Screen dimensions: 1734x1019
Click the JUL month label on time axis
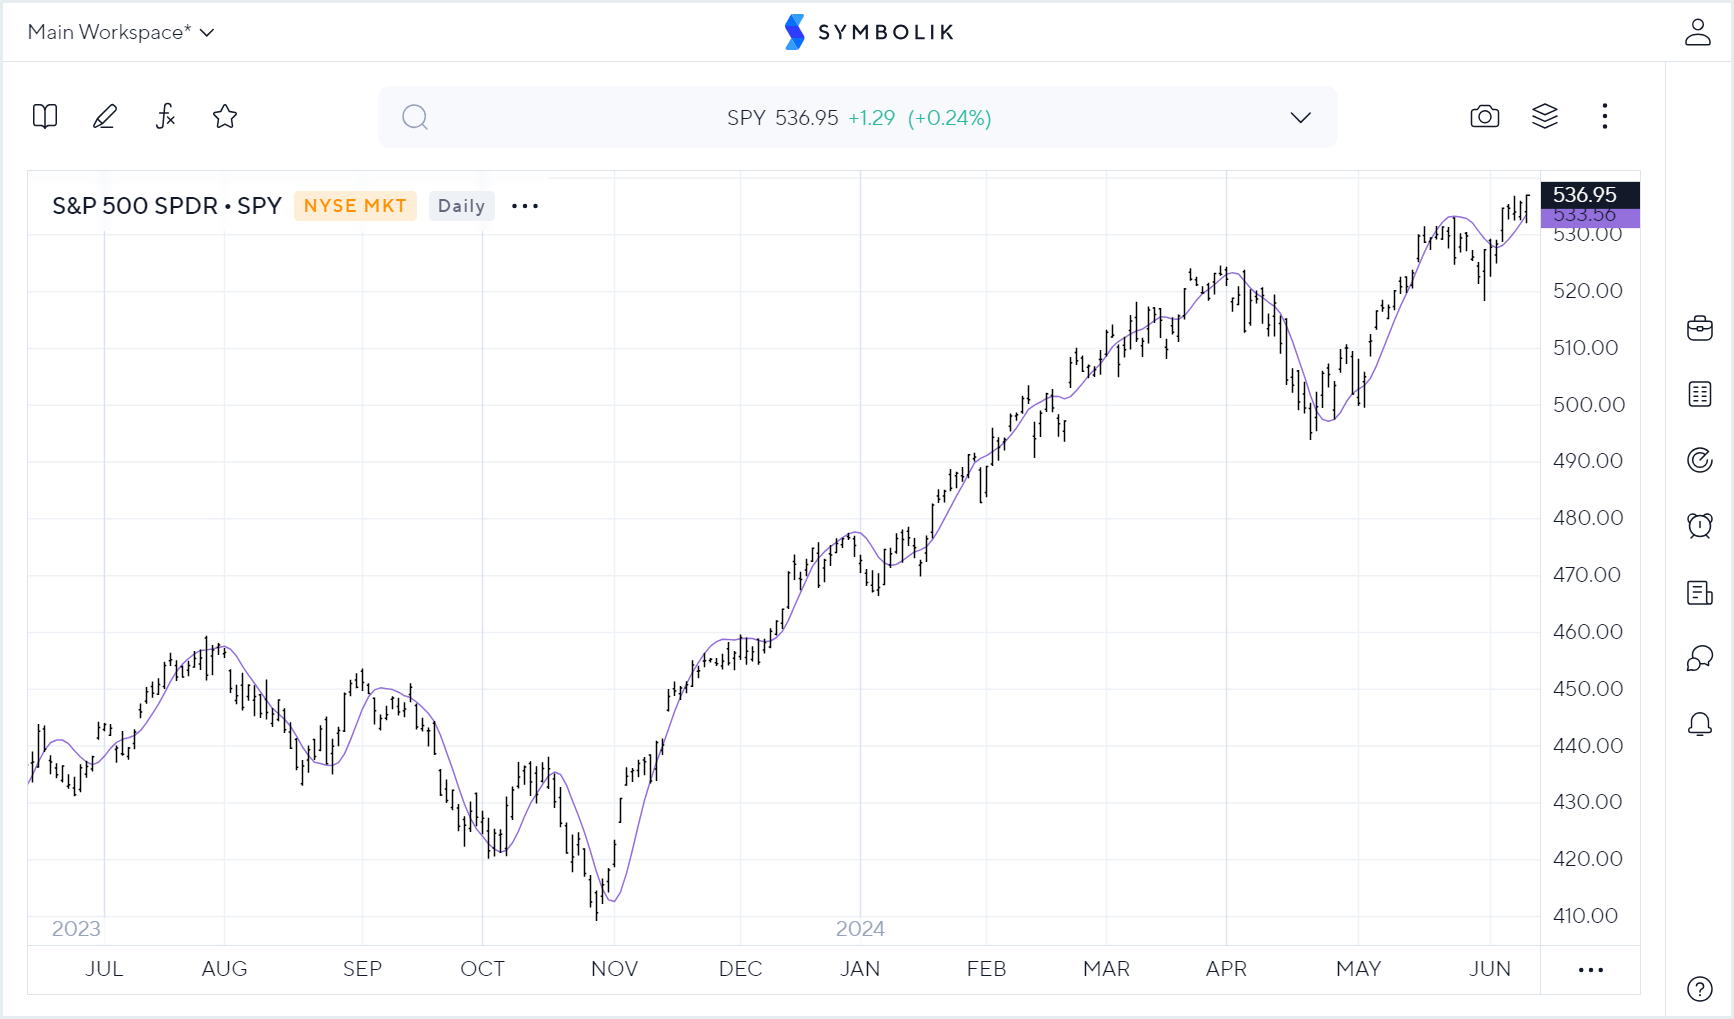[104, 969]
